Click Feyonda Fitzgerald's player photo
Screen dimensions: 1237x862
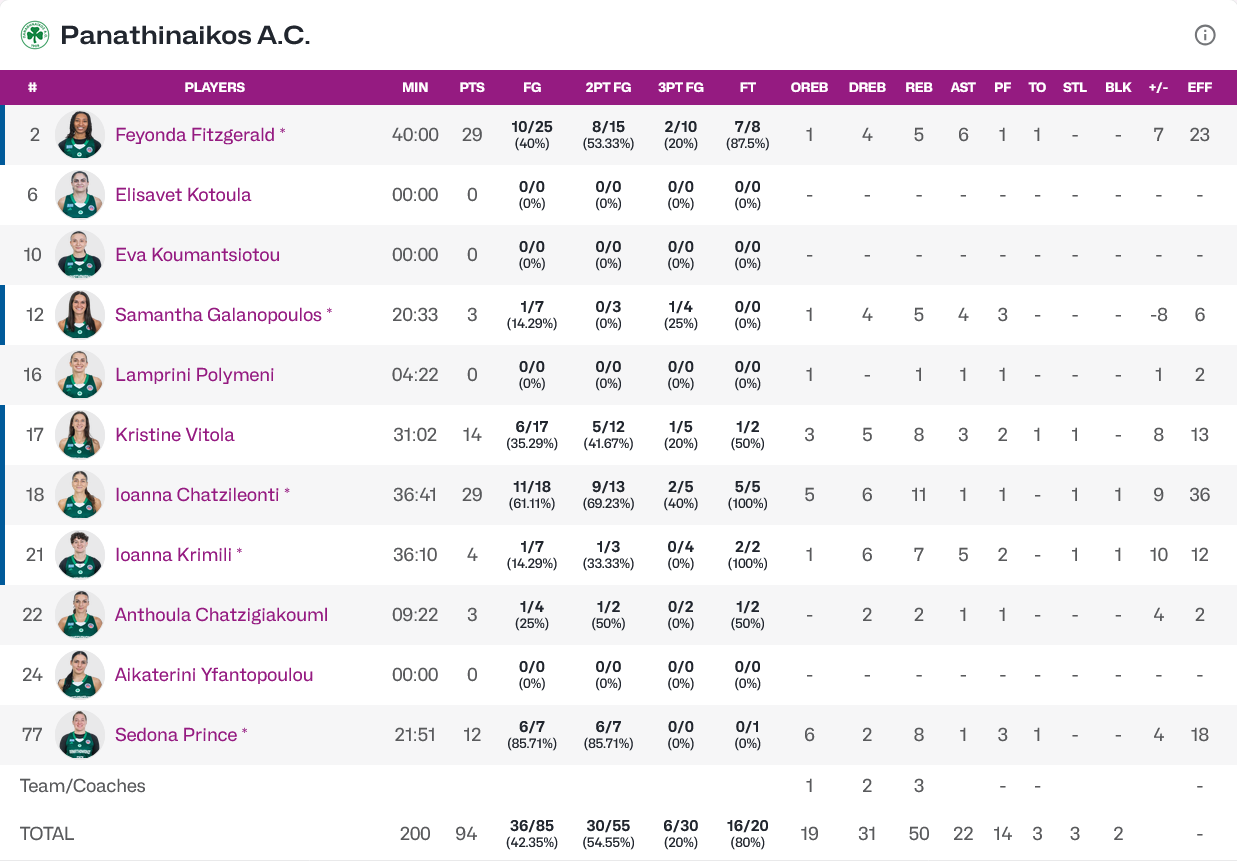click(80, 134)
